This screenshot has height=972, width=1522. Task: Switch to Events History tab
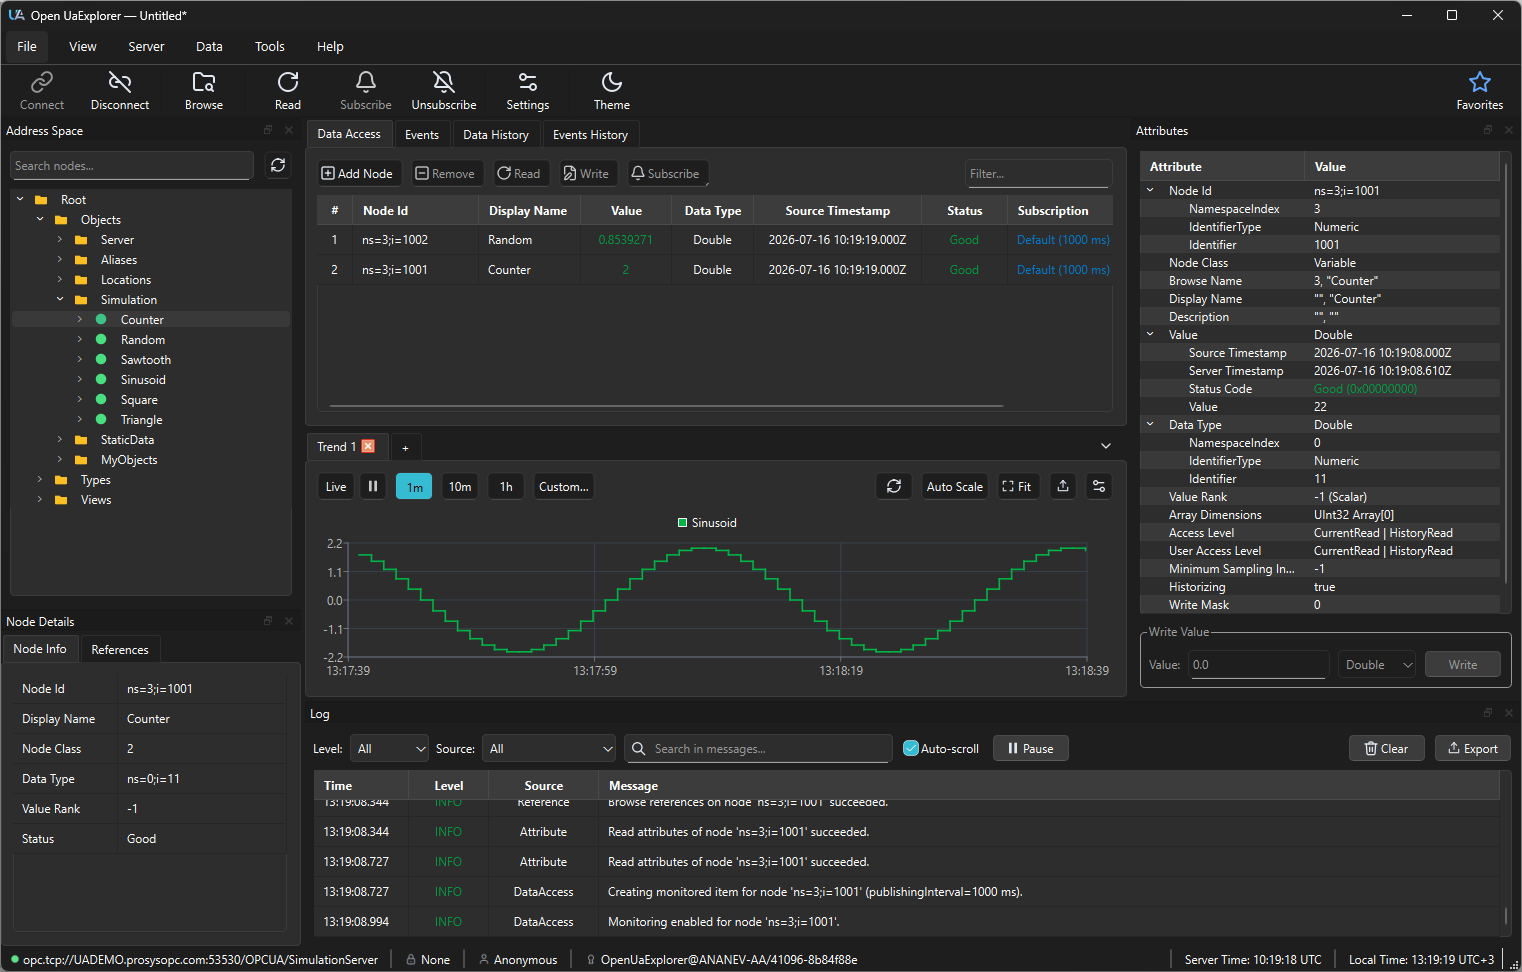click(591, 134)
